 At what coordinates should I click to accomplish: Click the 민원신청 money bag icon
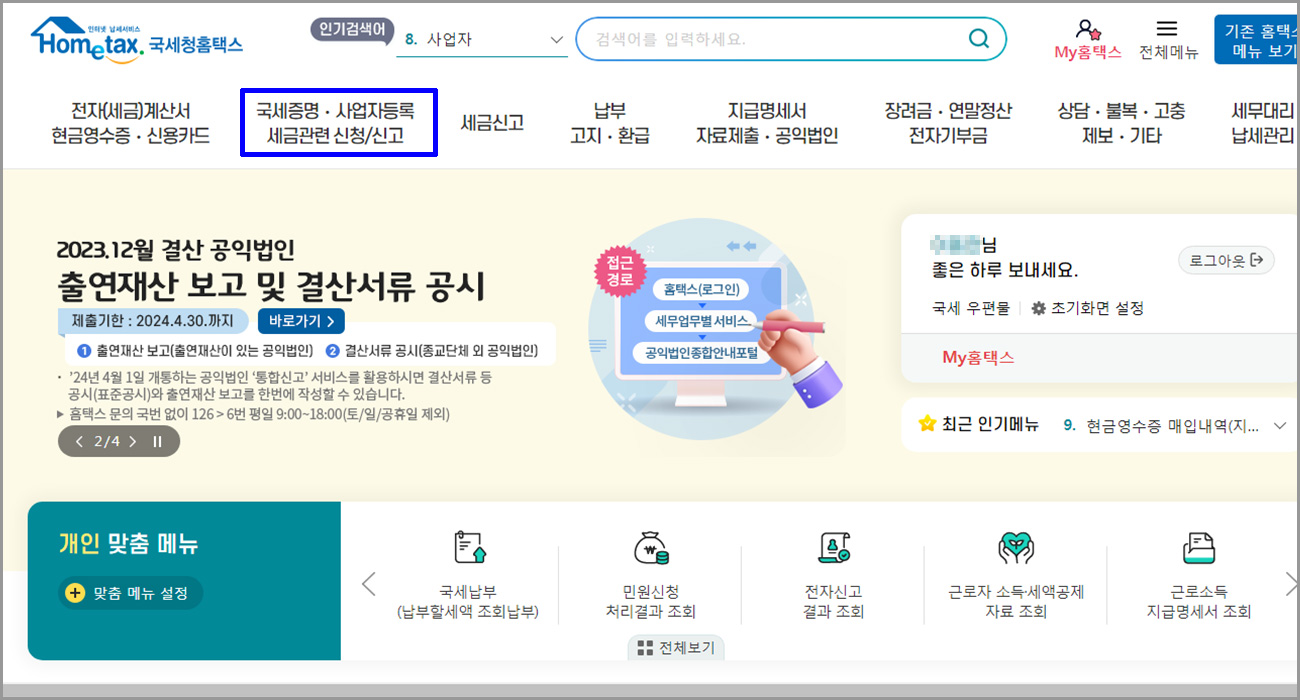(x=651, y=548)
